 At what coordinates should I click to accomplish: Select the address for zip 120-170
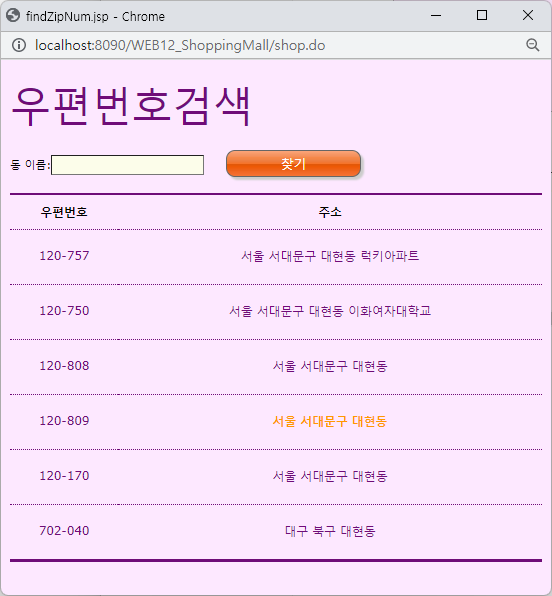click(330, 476)
